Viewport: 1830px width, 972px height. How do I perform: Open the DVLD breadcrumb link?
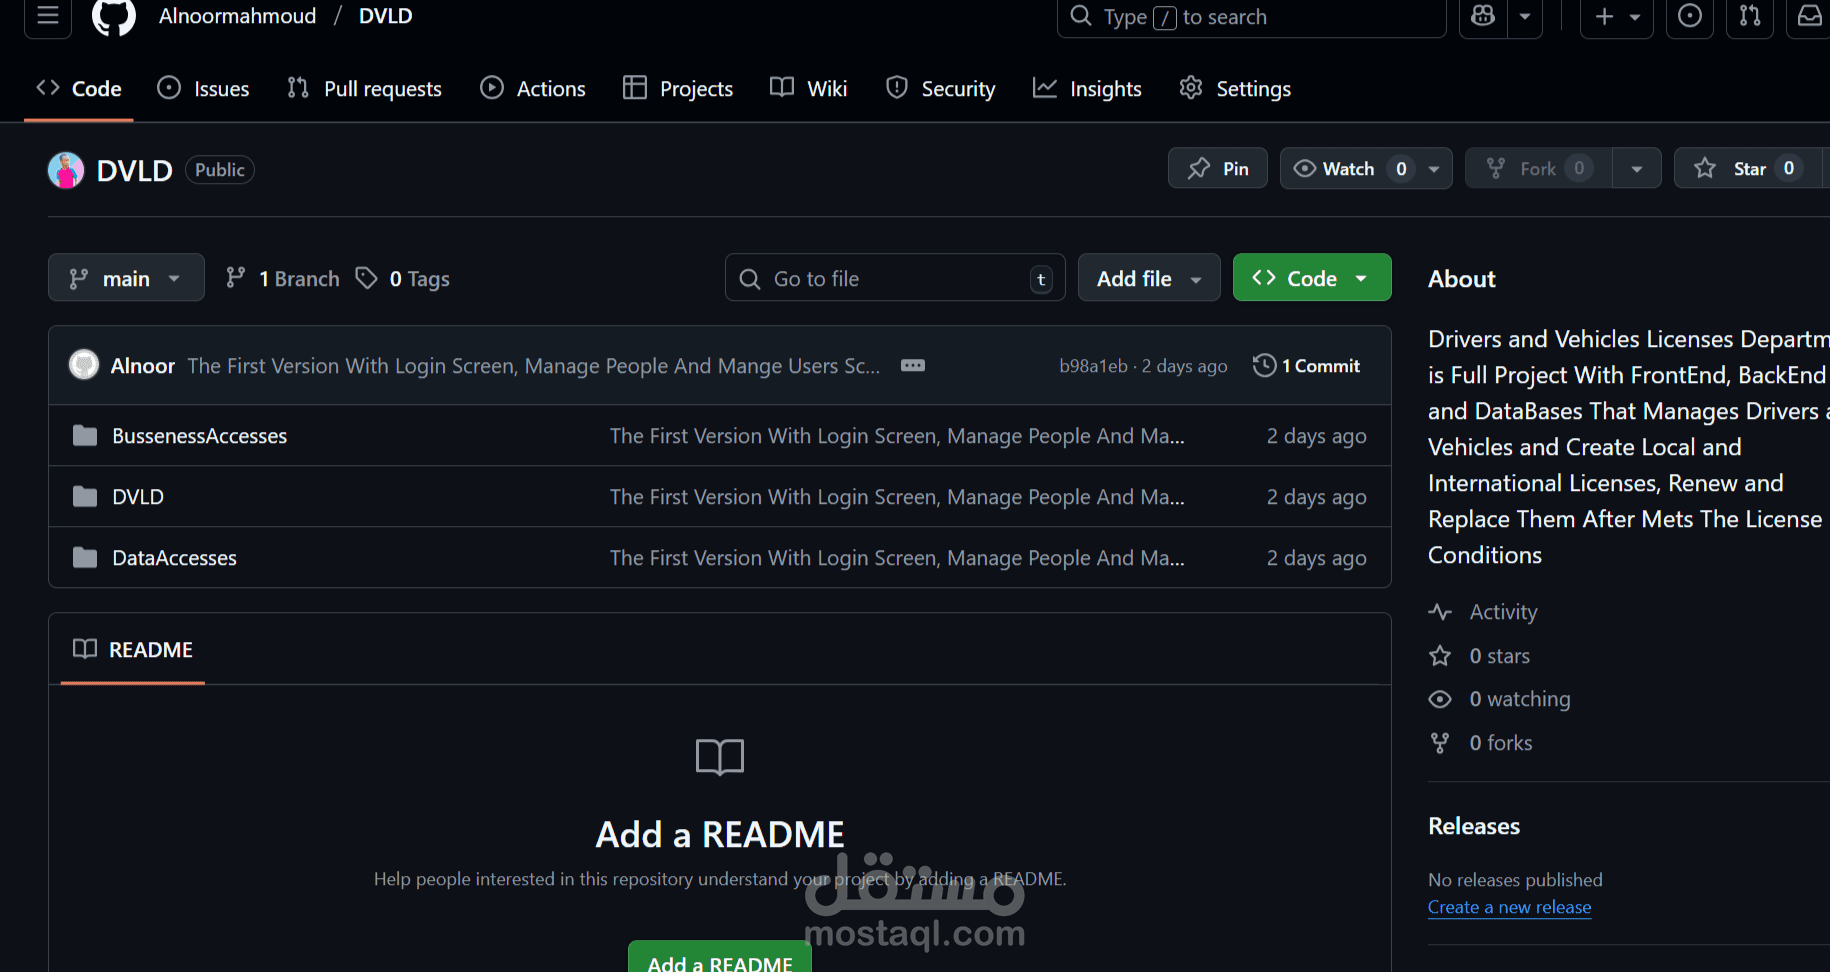coord(386,16)
